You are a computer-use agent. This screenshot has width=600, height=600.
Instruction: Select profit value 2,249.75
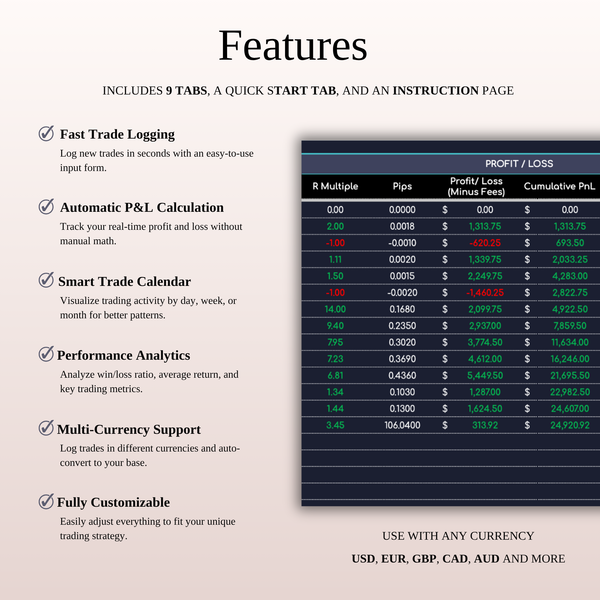tap(485, 276)
